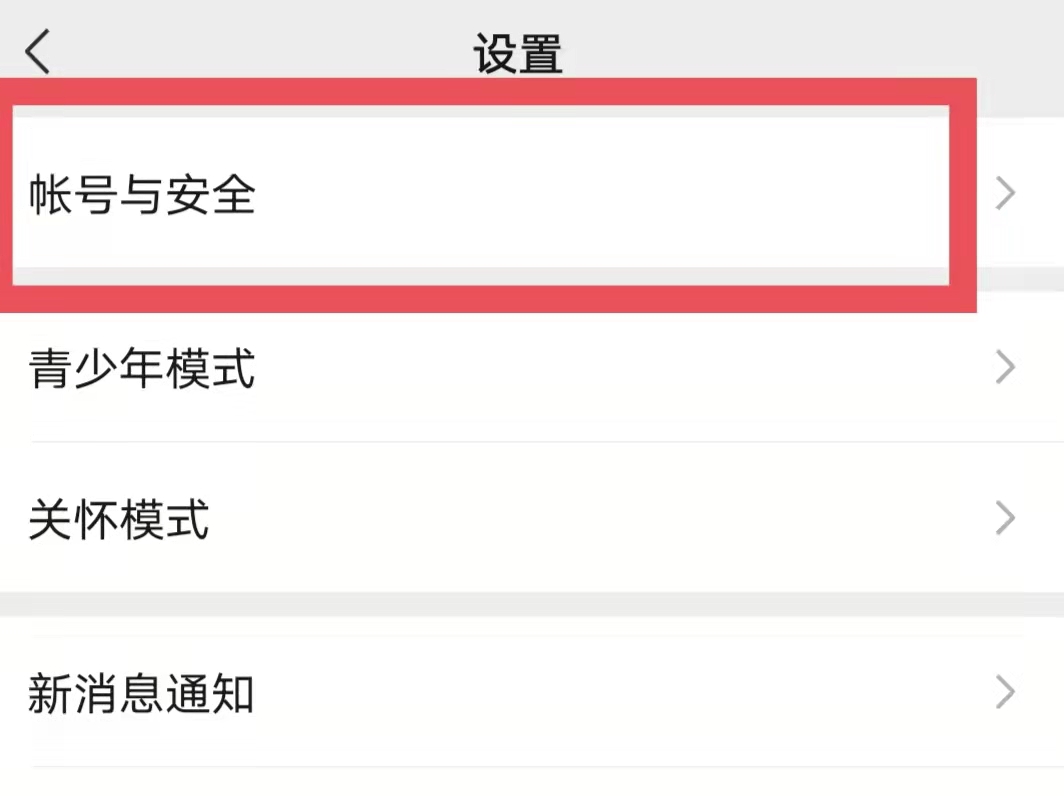The width and height of the screenshot is (1064, 796).
Task: Open 帐号与安全 settings by its label
Action: coord(142,194)
